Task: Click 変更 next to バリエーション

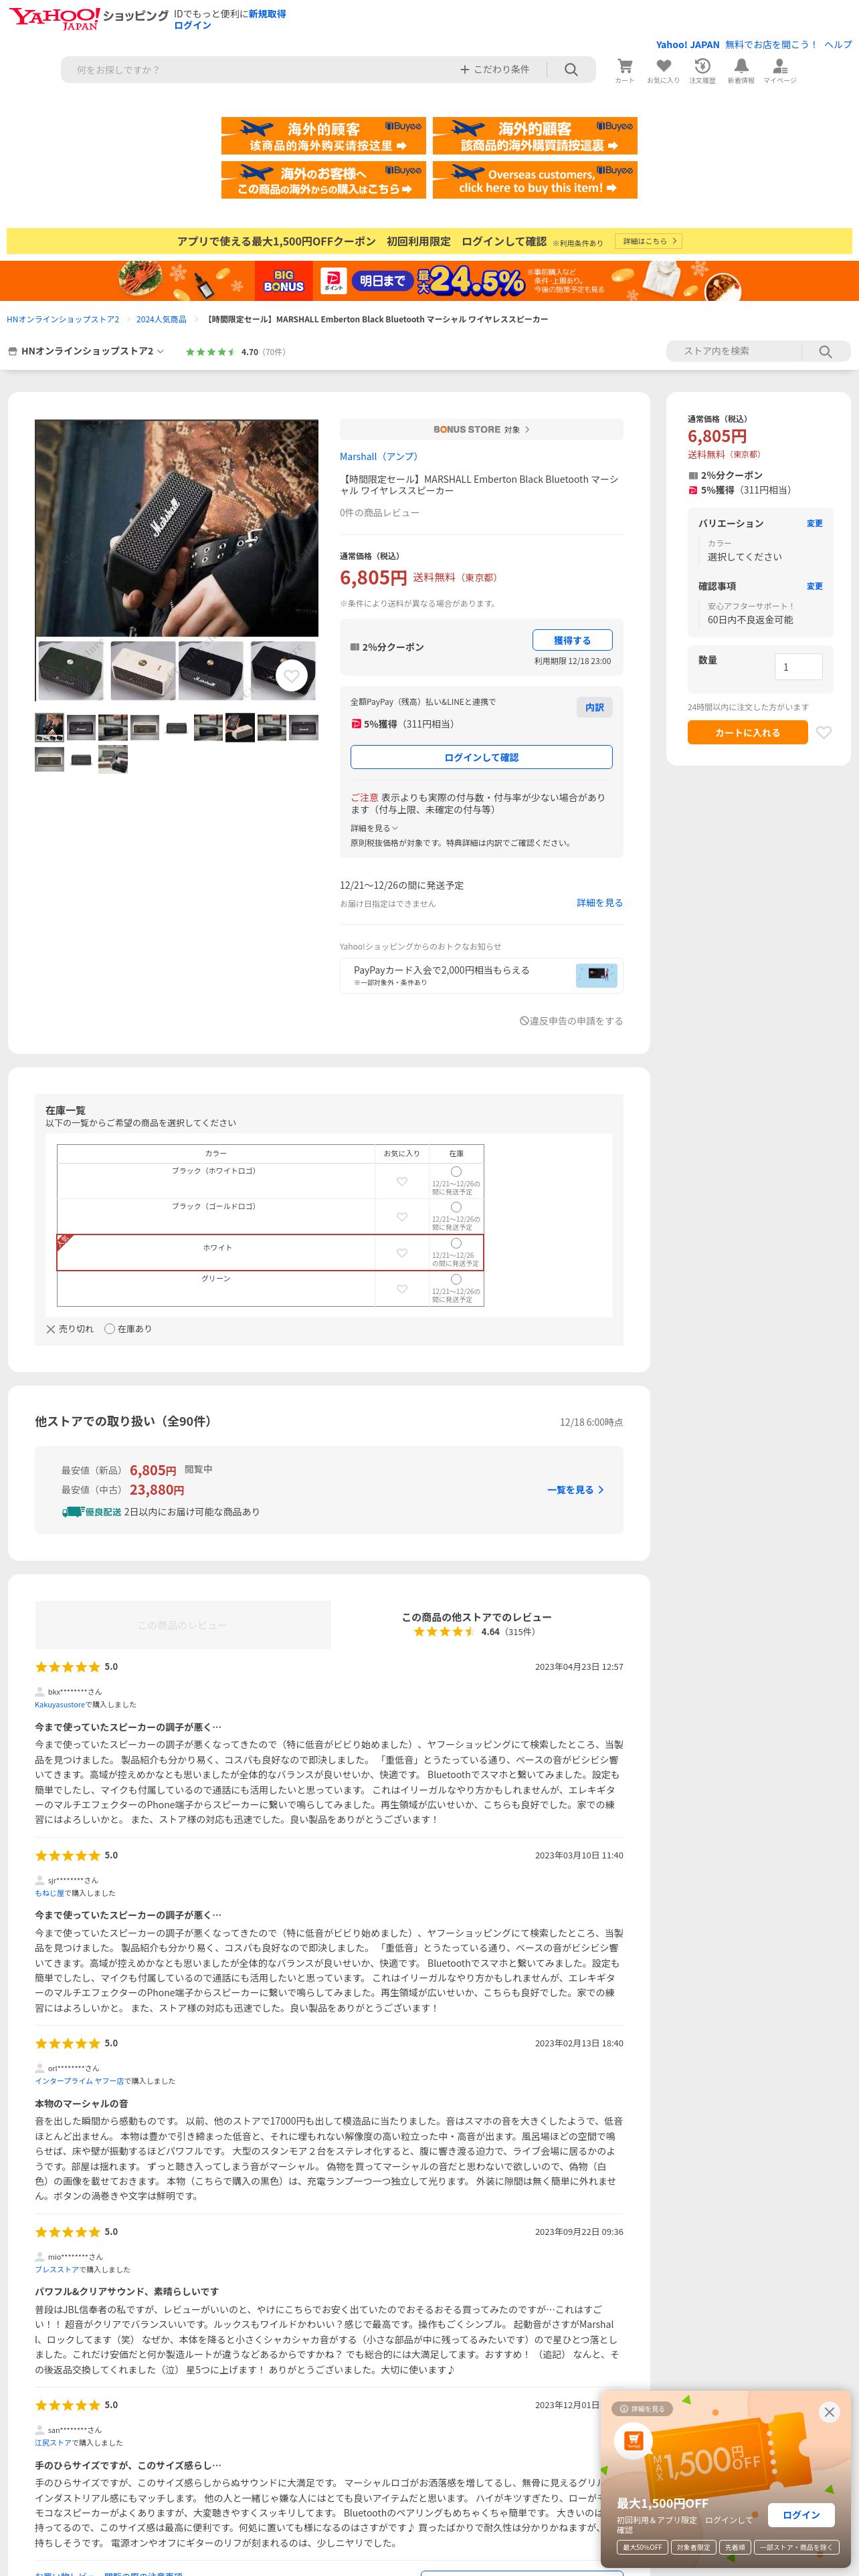Action: point(815,523)
